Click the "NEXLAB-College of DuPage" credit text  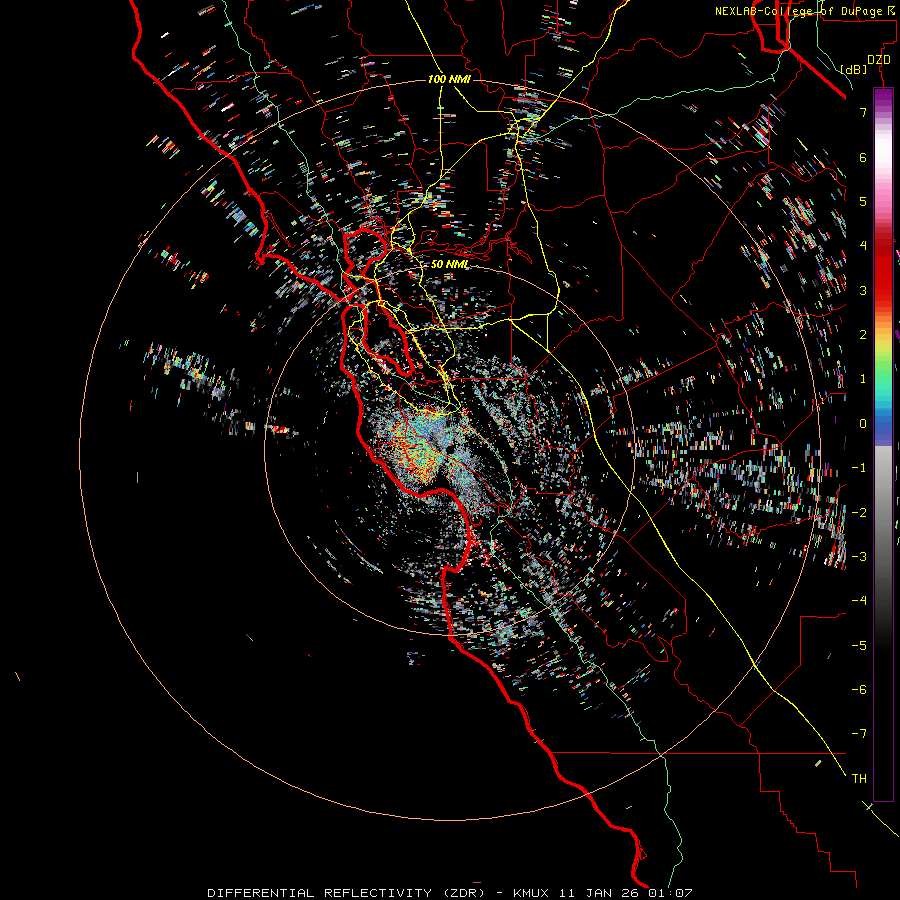click(798, 11)
